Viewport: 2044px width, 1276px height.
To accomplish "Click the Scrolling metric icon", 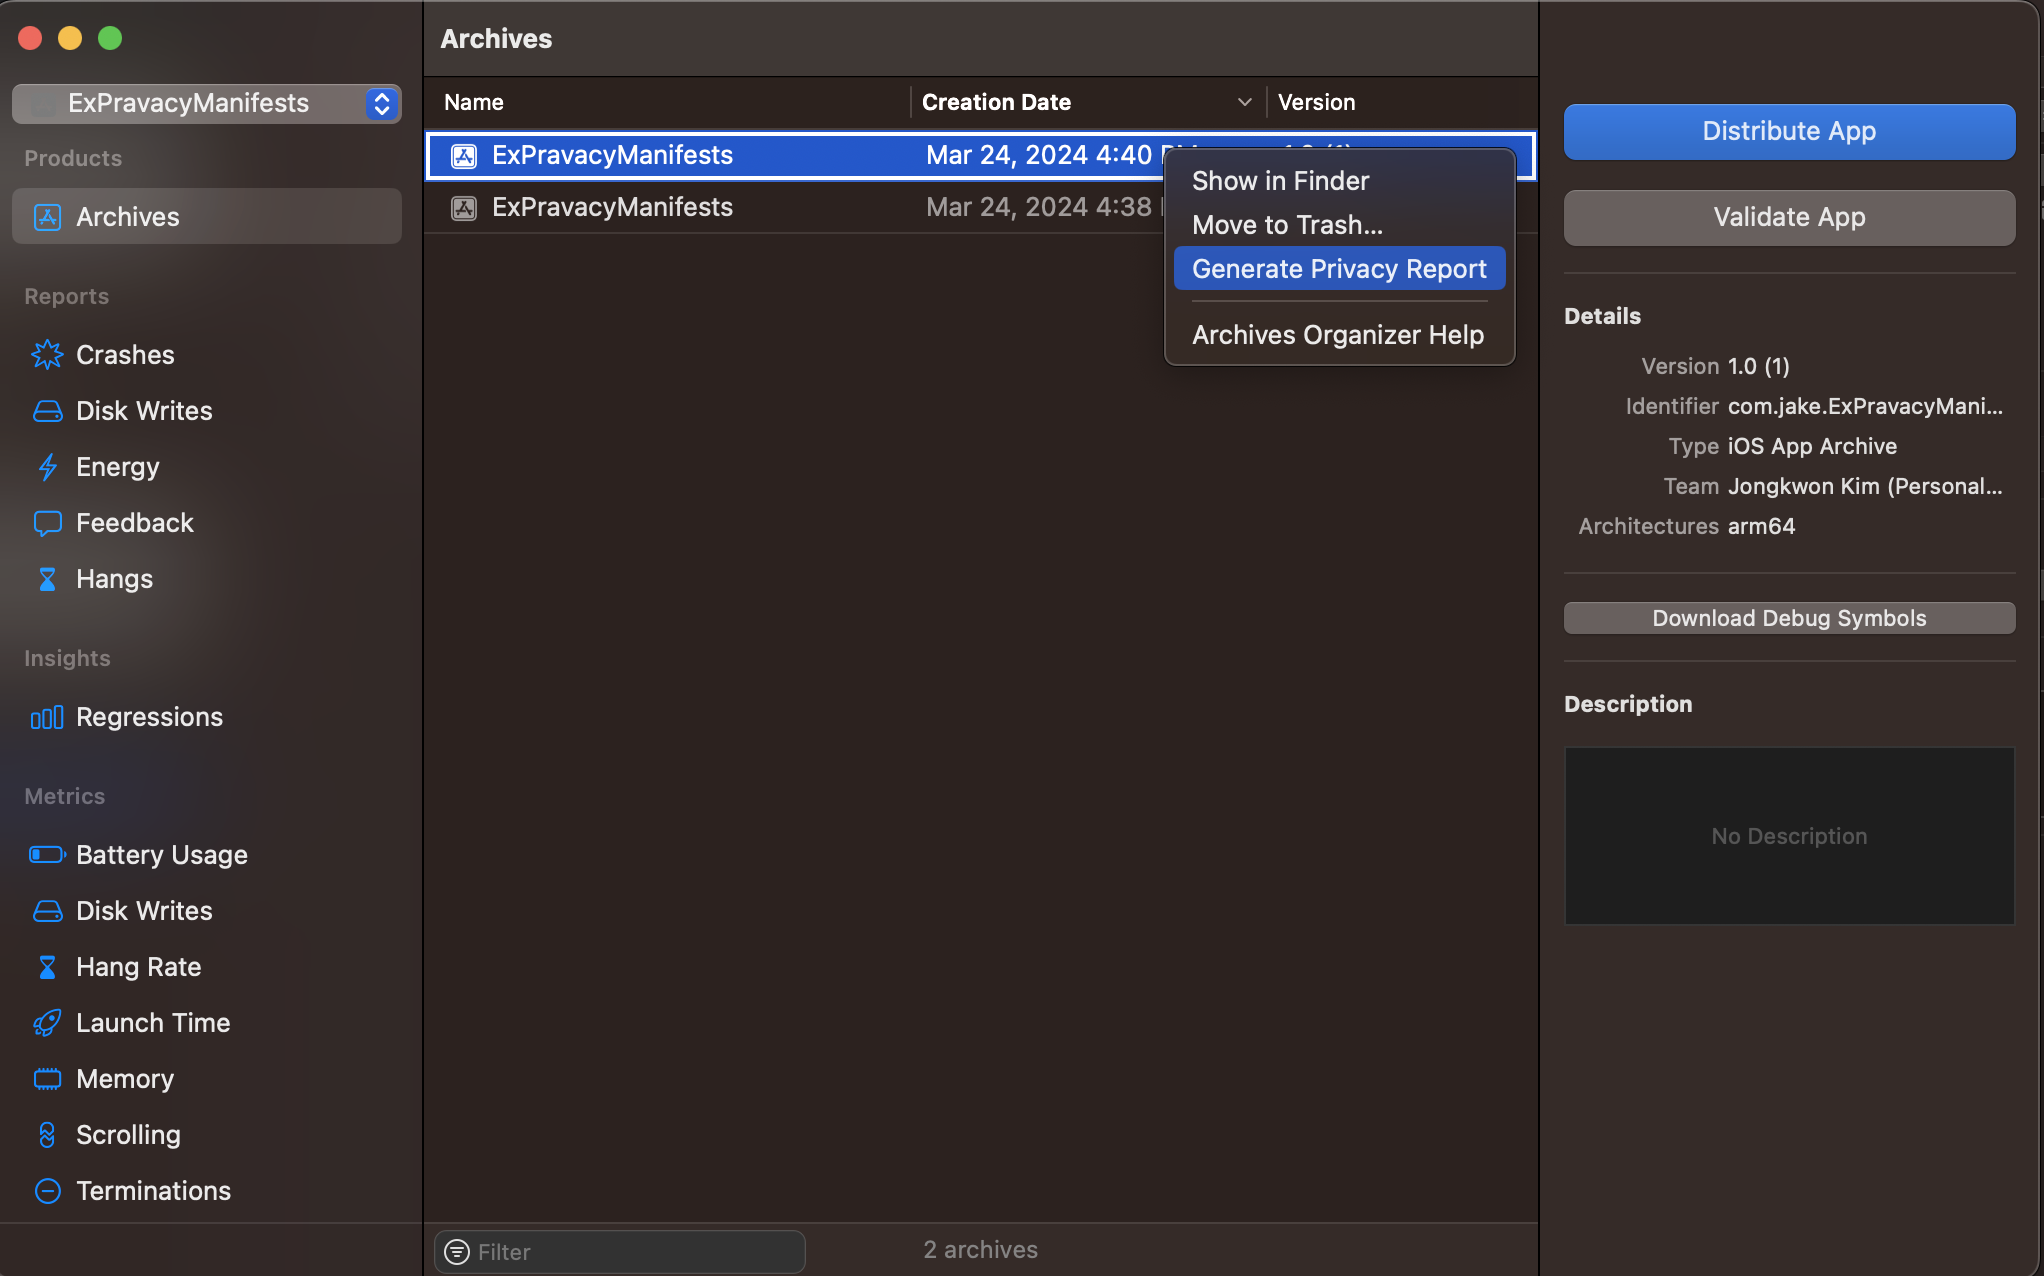I will (x=47, y=1135).
